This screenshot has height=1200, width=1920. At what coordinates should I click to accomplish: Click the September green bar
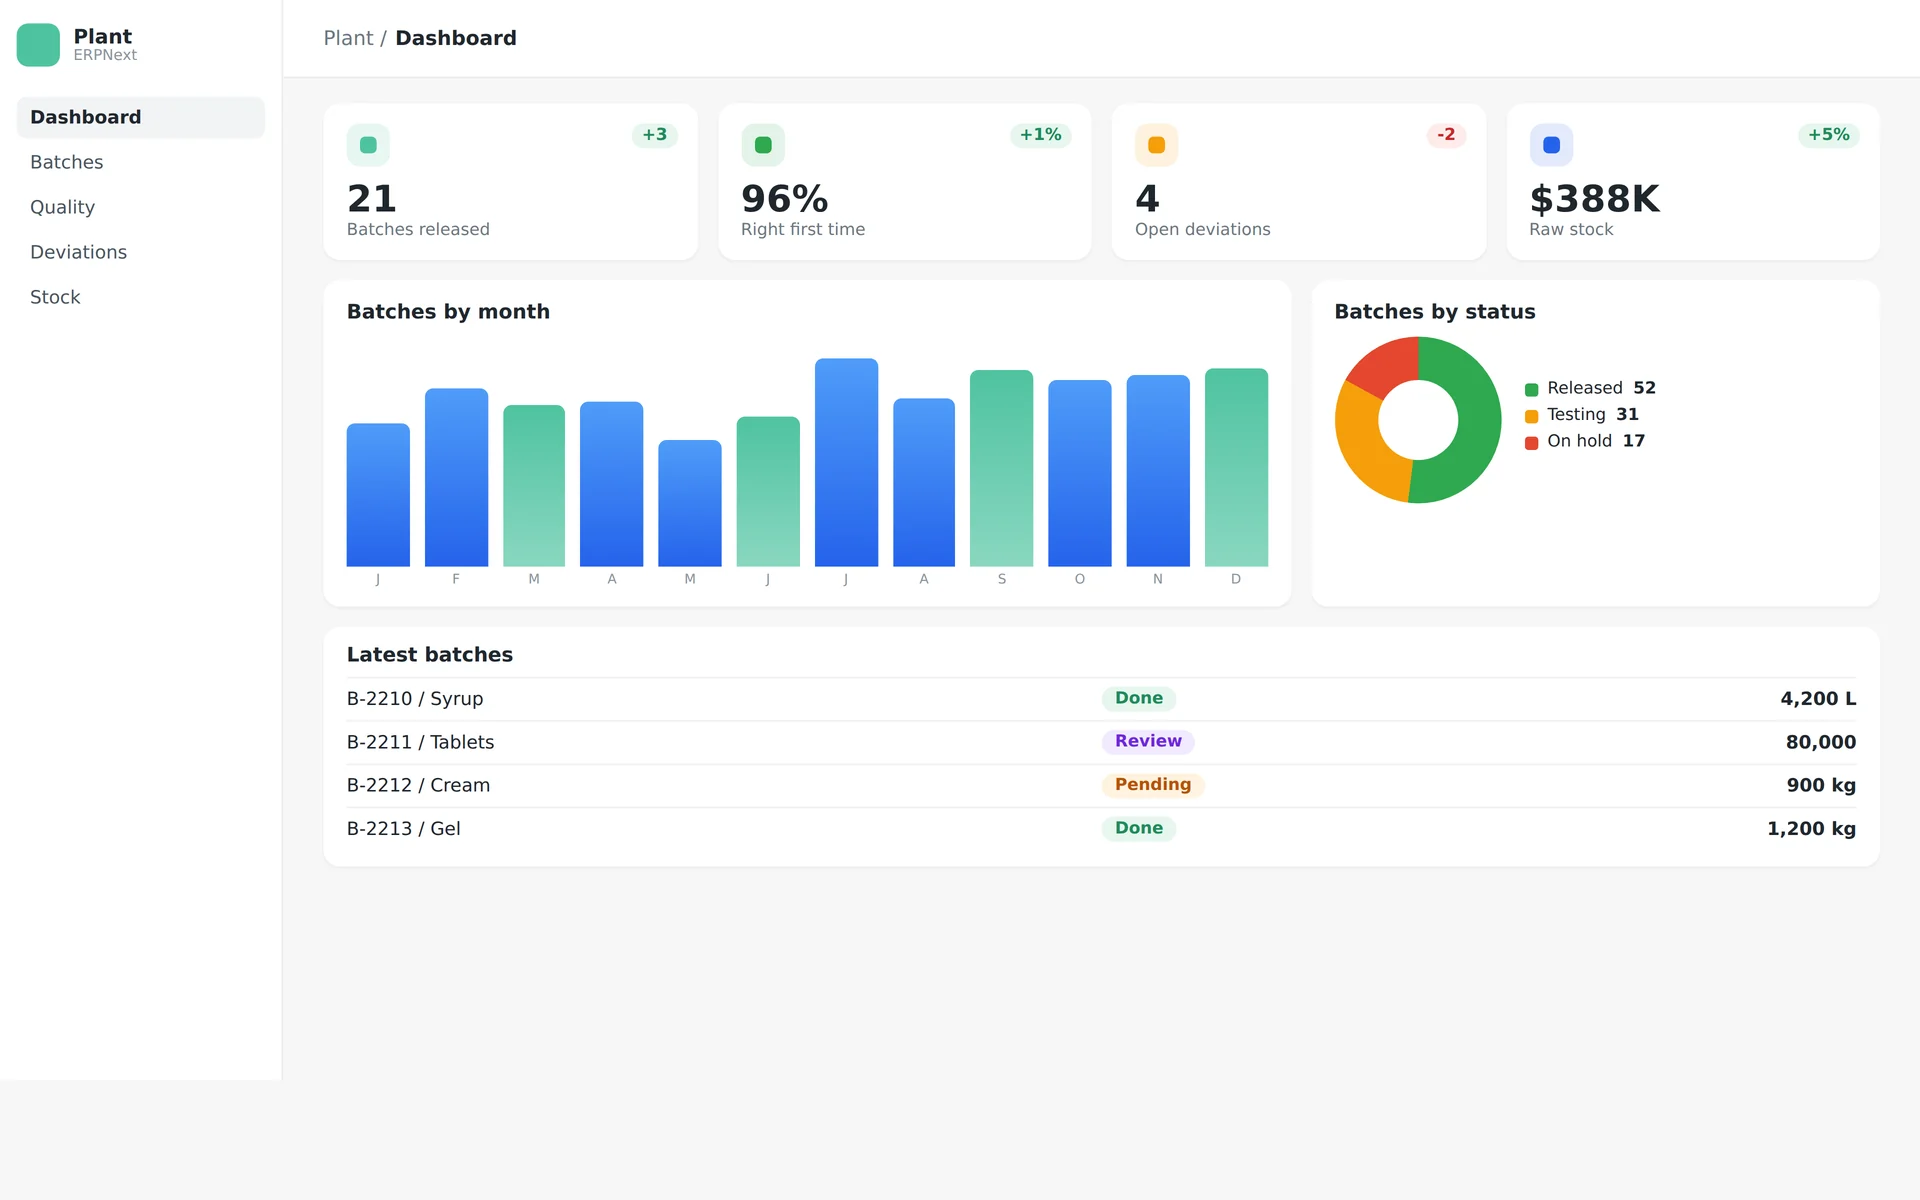(x=1001, y=468)
